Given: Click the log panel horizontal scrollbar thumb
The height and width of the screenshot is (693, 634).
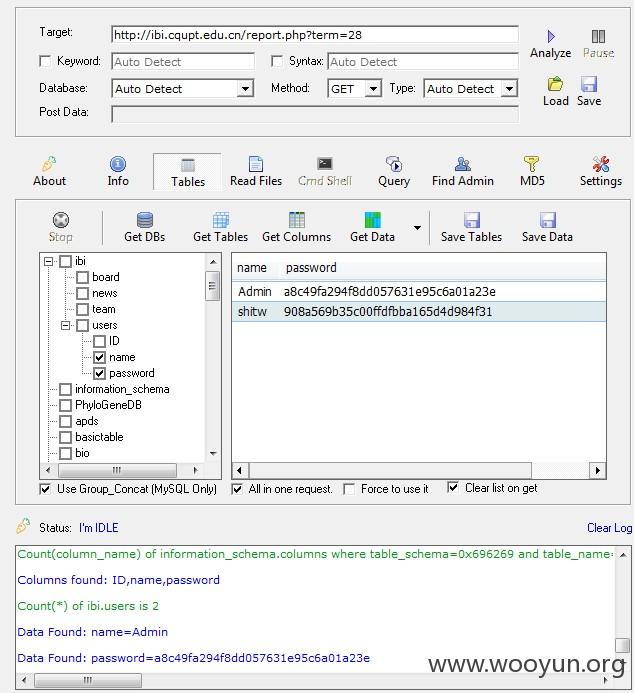Looking at the screenshot, I should coord(88,680).
